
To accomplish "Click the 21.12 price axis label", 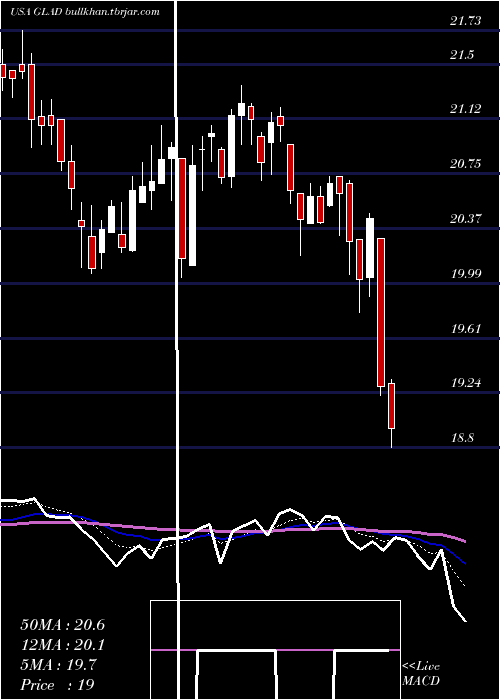I will pyautogui.click(x=466, y=108).
